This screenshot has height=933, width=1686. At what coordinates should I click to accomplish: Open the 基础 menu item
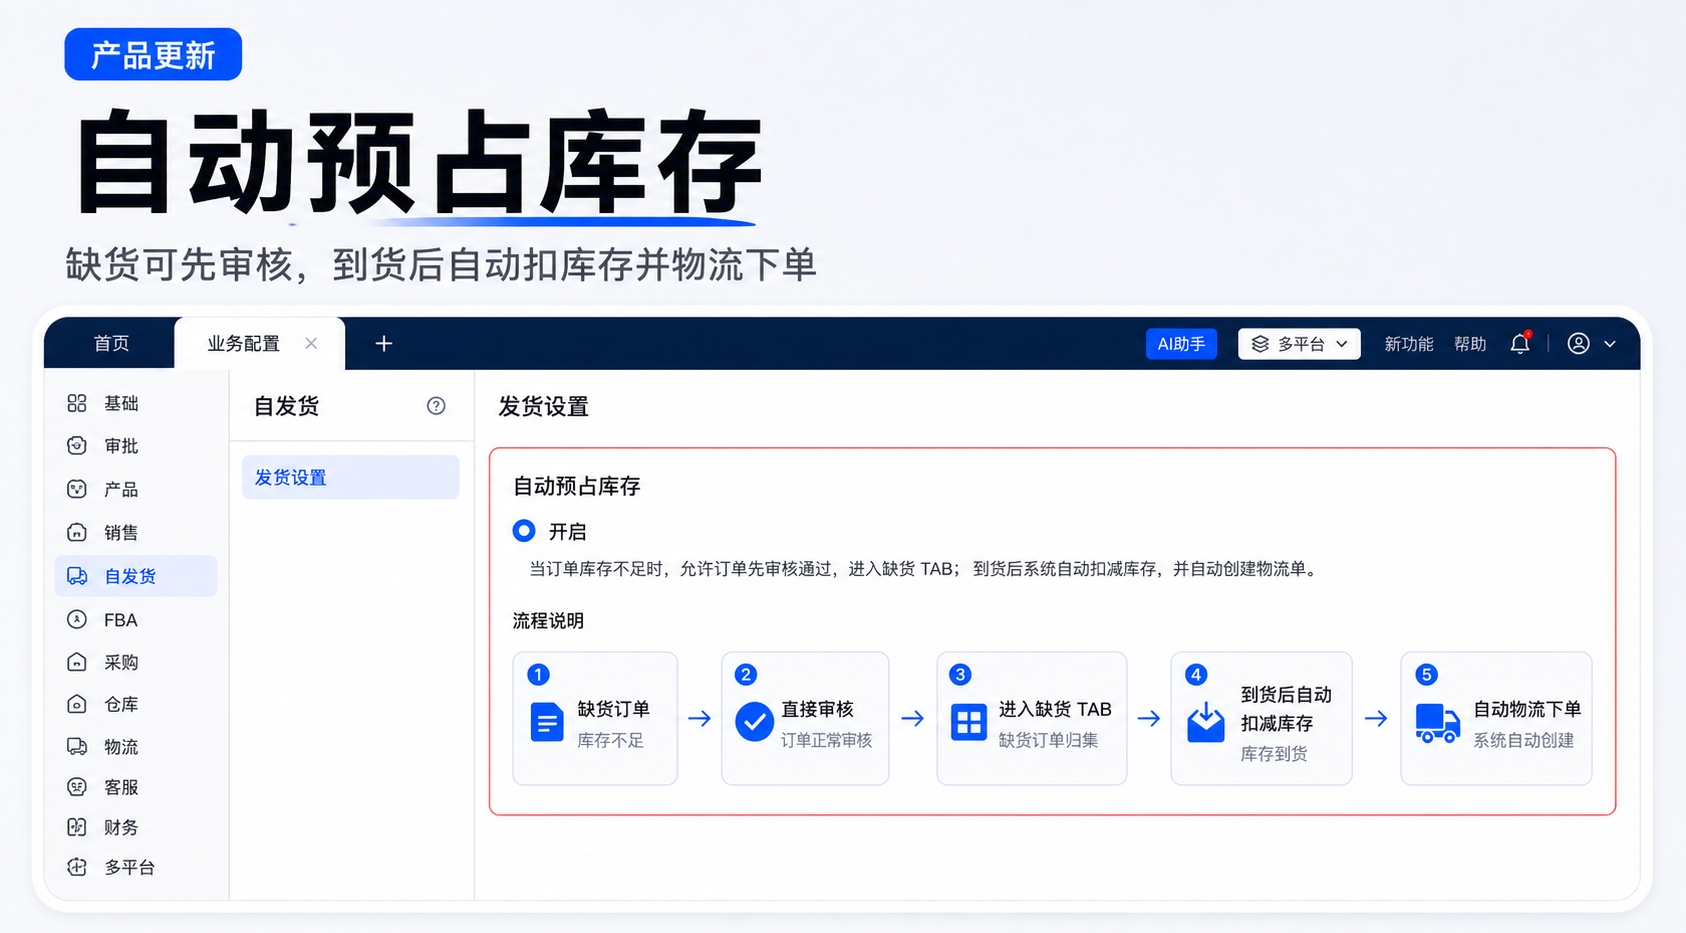[121, 403]
